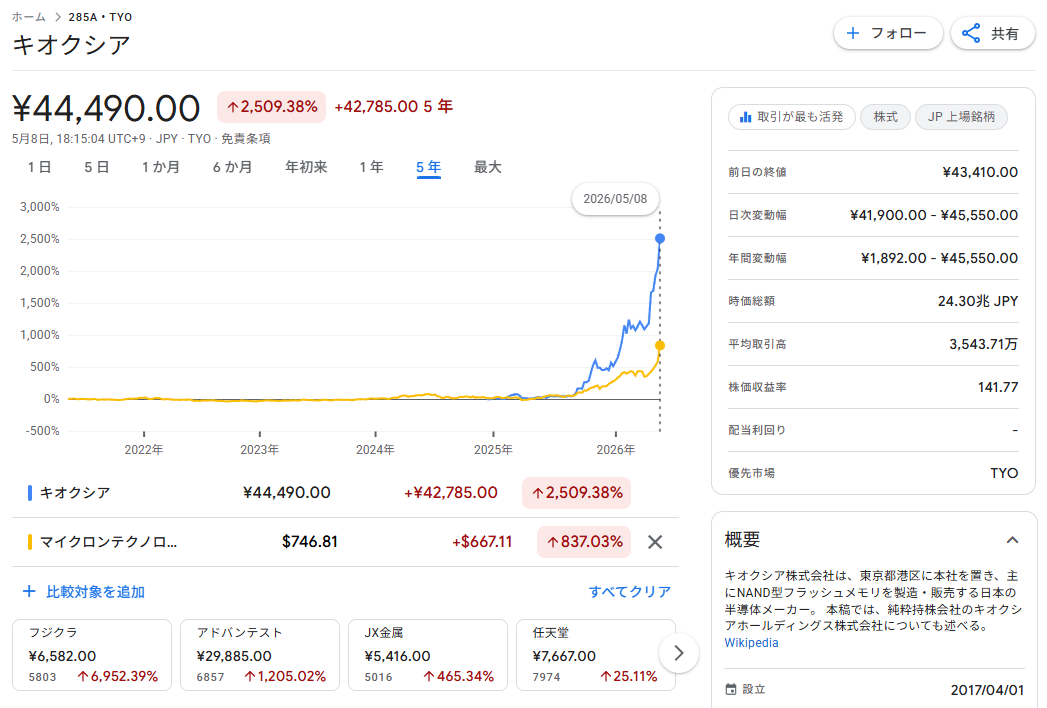Click the ↑837.03% badge in Micron row
The image size is (1047, 708).
[584, 542]
